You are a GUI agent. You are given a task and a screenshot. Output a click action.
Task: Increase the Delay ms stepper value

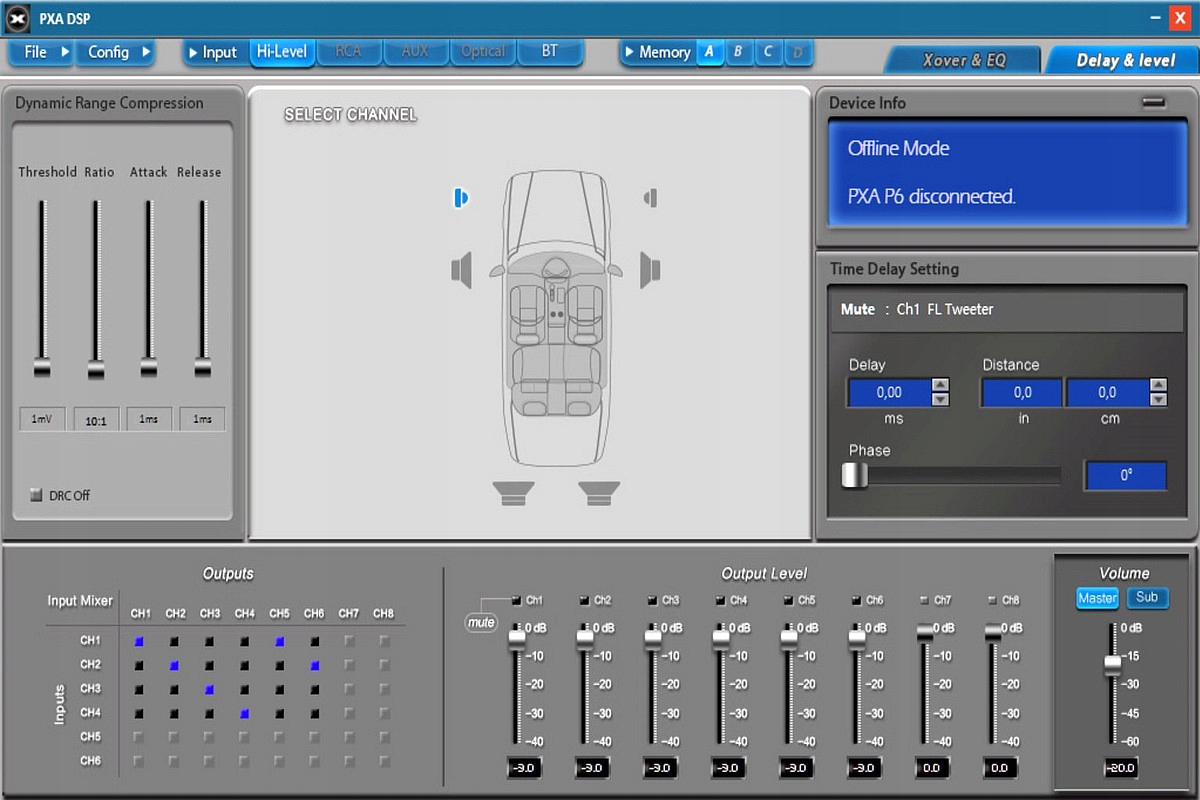point(940,385)
